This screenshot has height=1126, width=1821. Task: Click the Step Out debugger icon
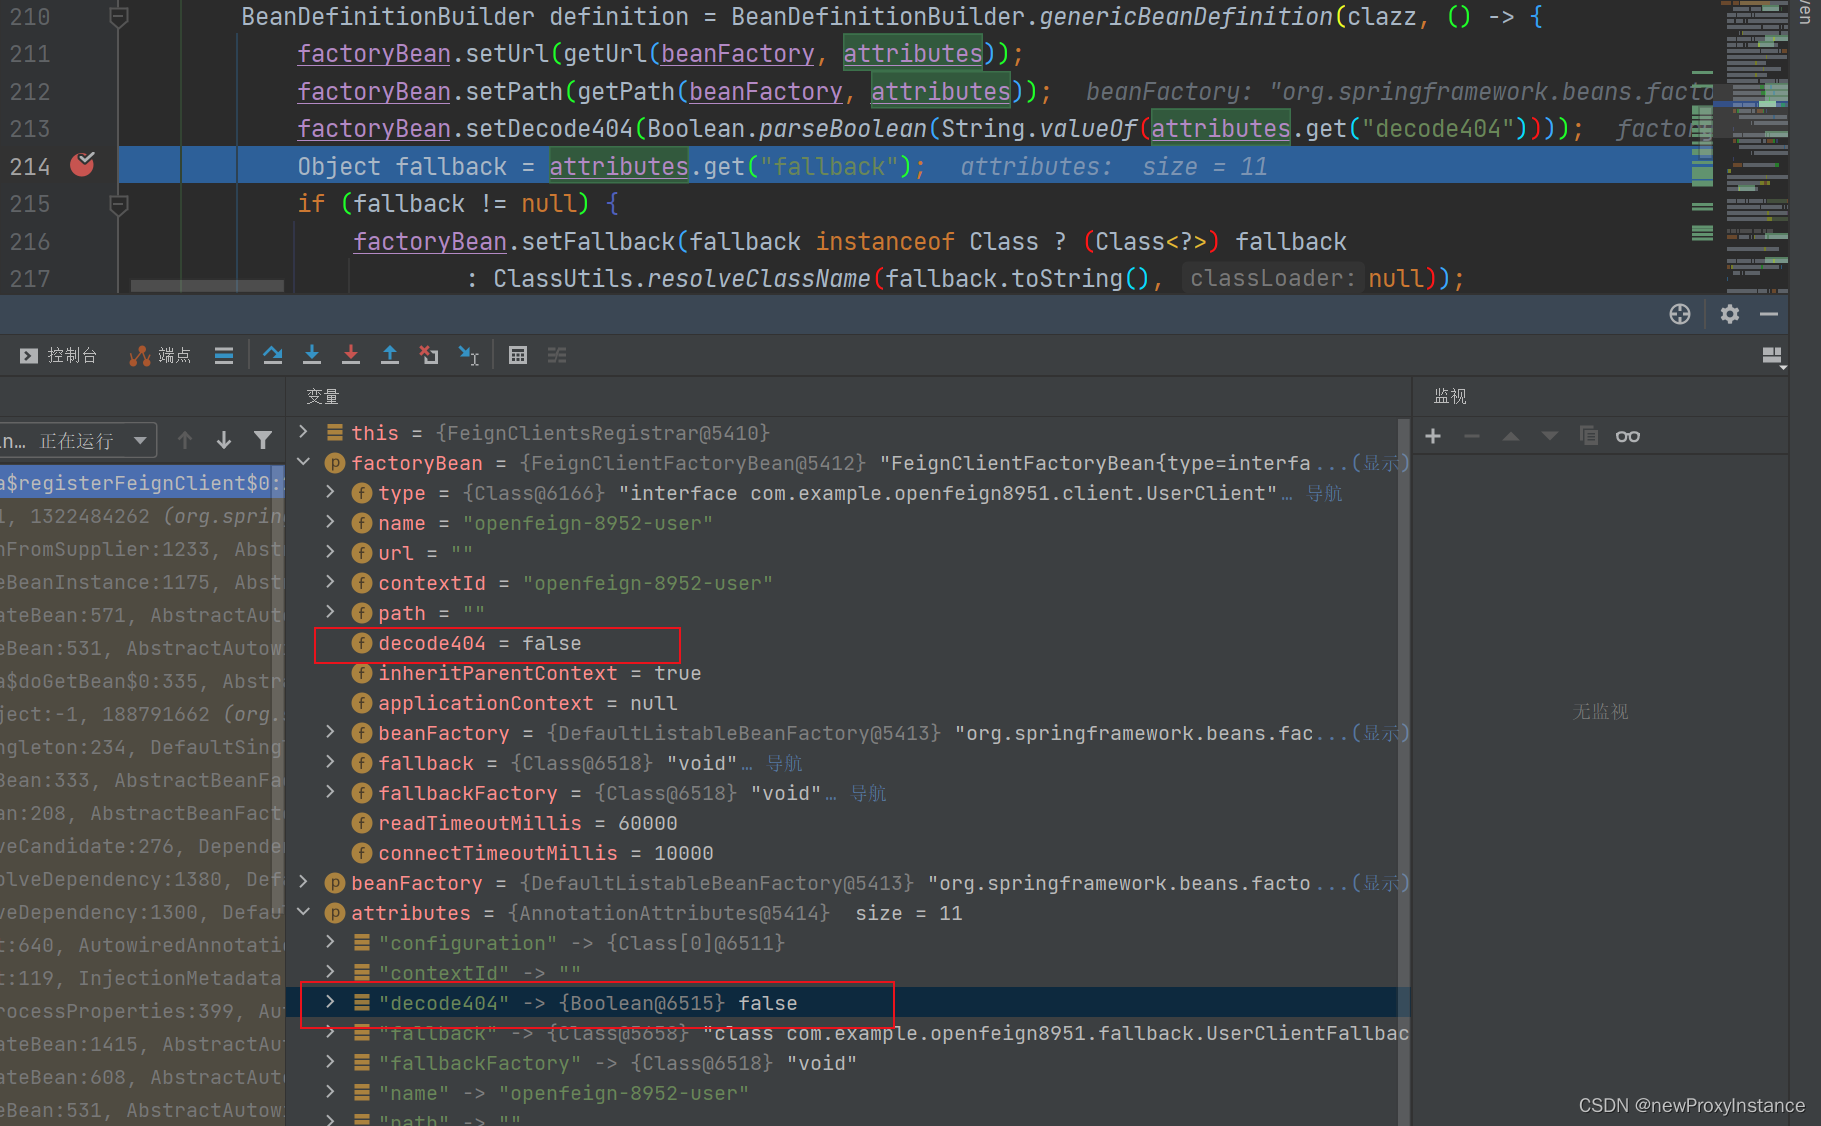[390, 355]
